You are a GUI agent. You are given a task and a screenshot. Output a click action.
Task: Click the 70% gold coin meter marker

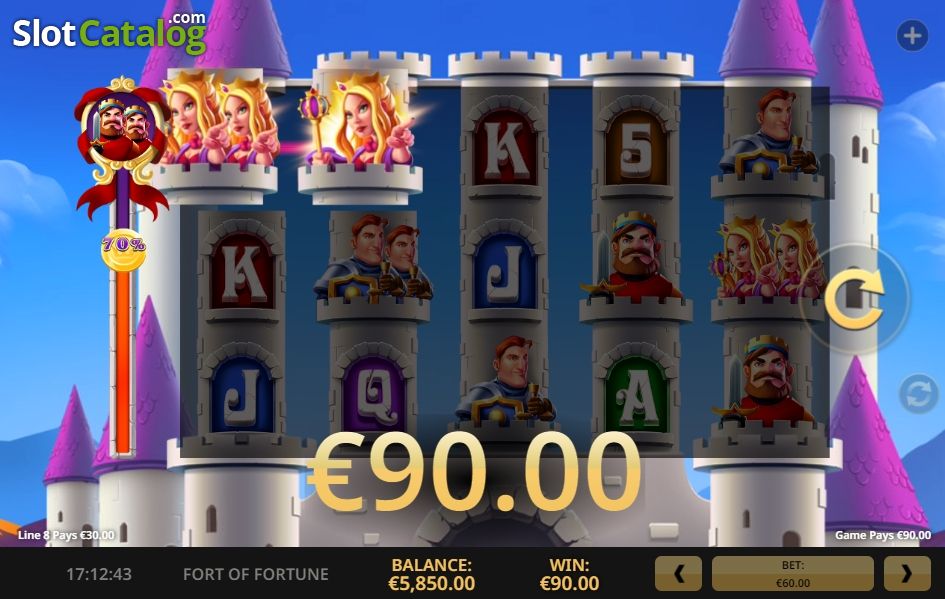click(x=124, y=249)
